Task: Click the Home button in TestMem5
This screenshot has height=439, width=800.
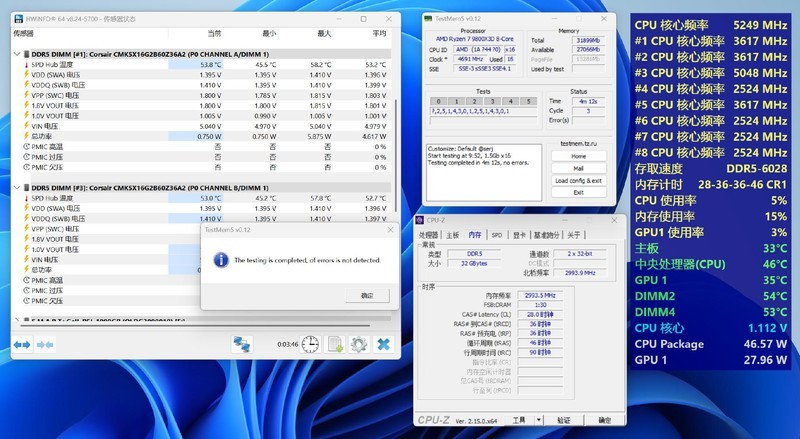Action: 578,156
